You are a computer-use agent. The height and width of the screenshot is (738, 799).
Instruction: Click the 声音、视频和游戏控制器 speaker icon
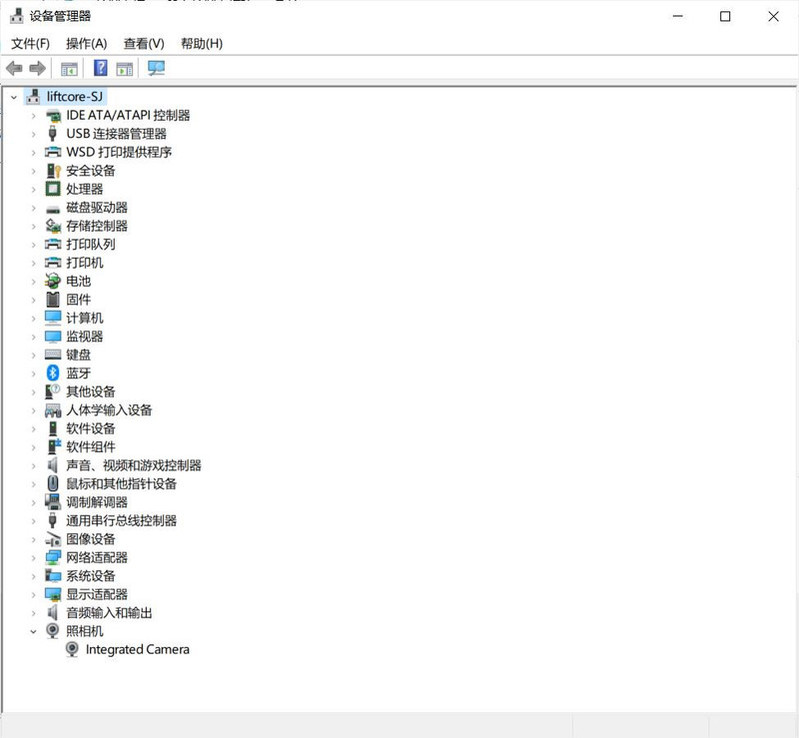(52, 465)
